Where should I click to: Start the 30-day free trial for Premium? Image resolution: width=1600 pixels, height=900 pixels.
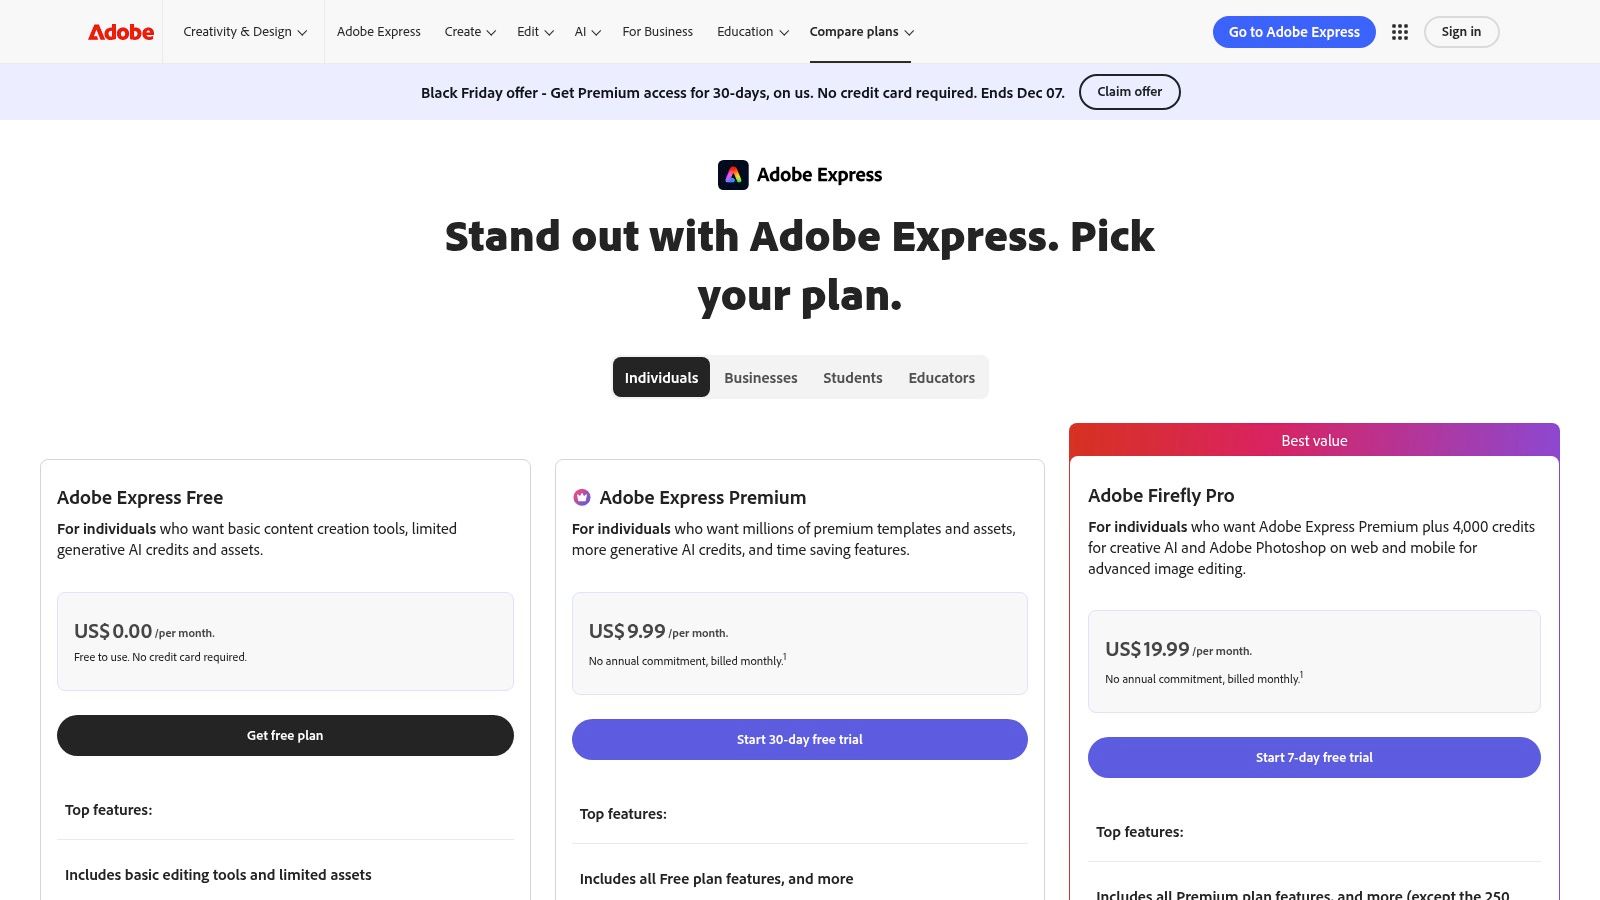[x=799, y=739]
